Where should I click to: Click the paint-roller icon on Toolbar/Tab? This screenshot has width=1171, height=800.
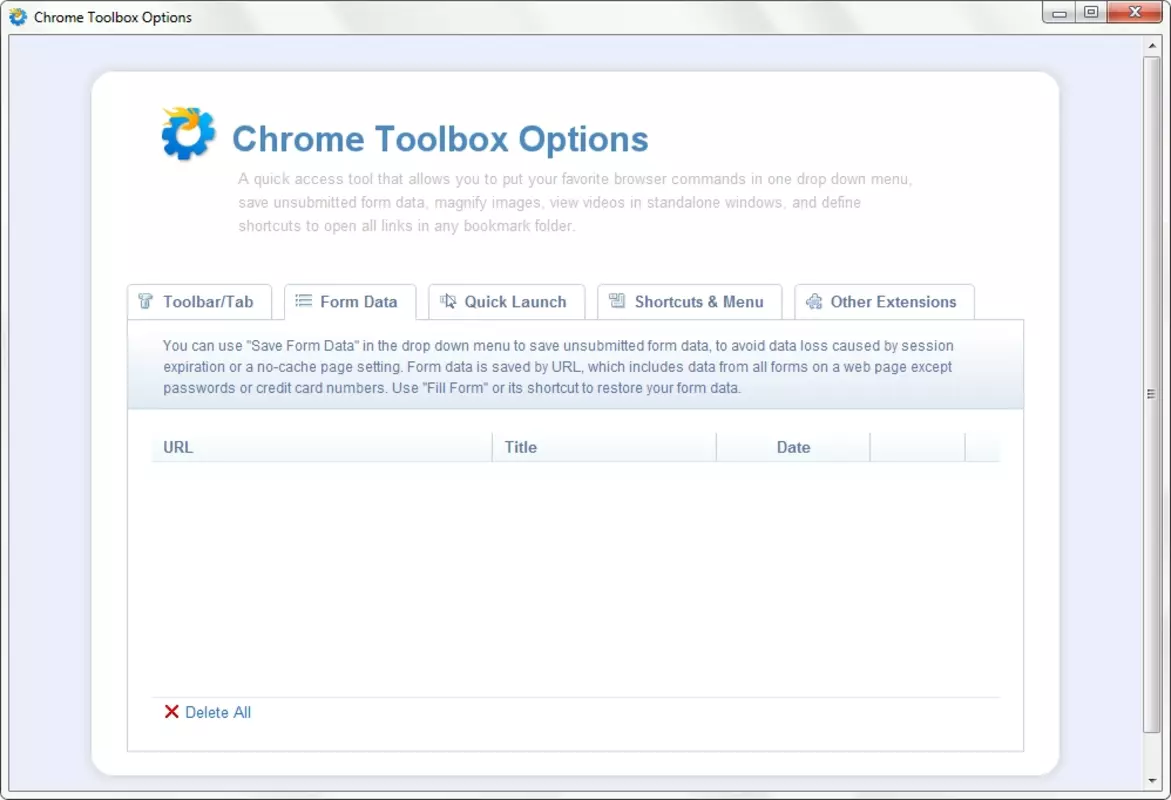[x=146, y=301]
